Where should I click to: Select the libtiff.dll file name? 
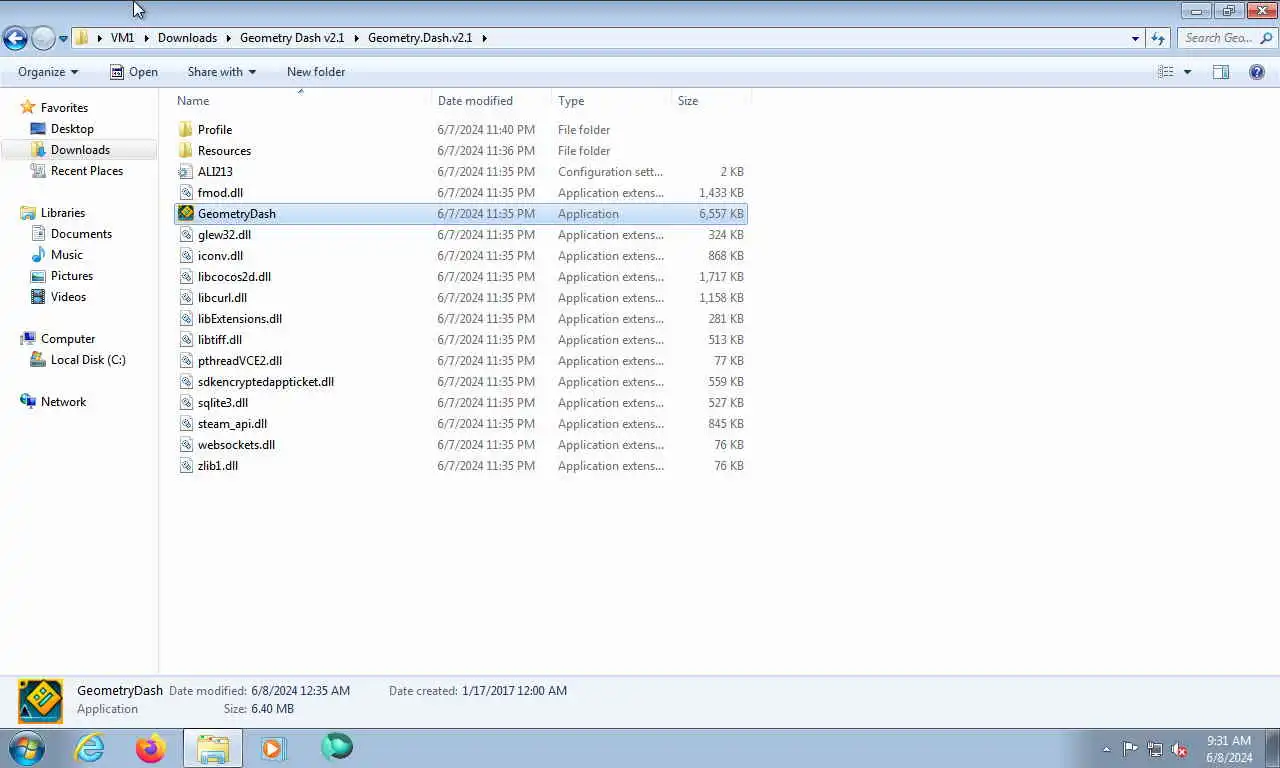[x=220, y=340]
